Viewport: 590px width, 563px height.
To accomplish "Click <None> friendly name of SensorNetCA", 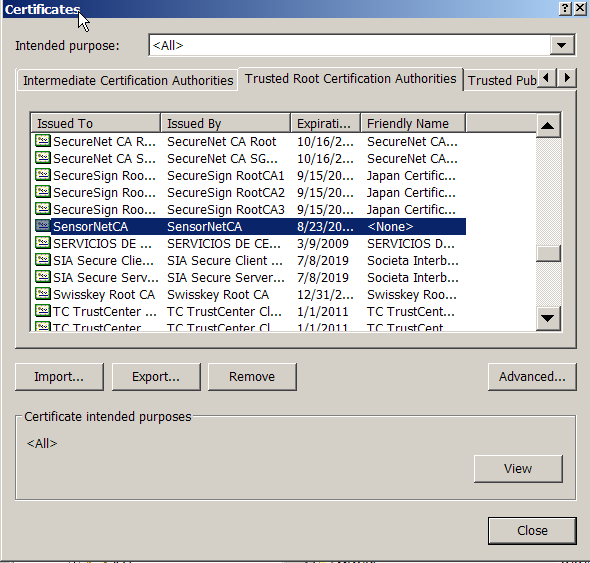I will (390, 227).
